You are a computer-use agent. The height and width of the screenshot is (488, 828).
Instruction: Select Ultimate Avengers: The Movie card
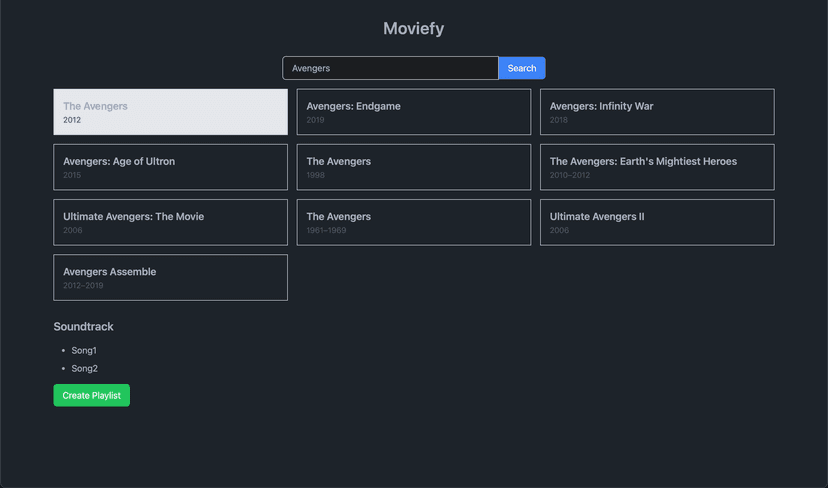tap(170, 222)
